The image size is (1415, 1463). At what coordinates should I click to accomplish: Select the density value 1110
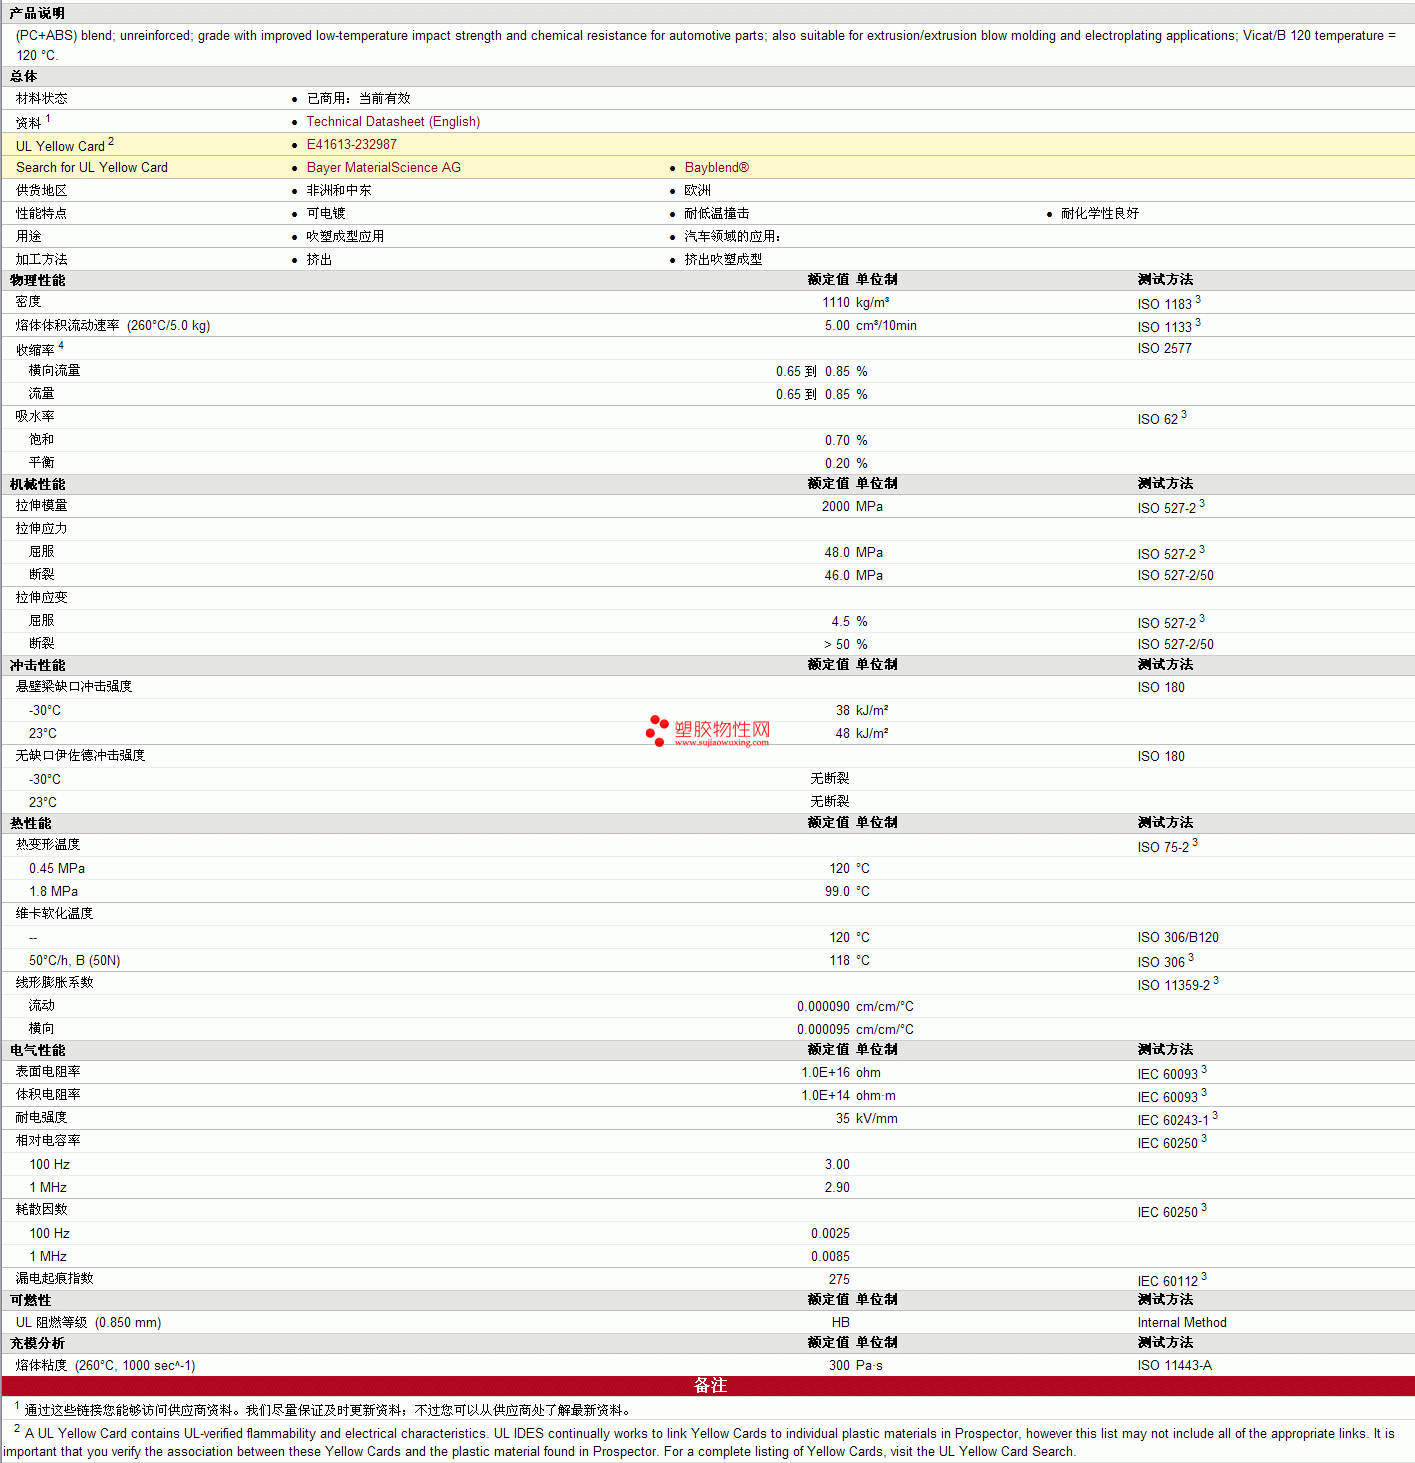pyautogui.click(x=836, y=302)
